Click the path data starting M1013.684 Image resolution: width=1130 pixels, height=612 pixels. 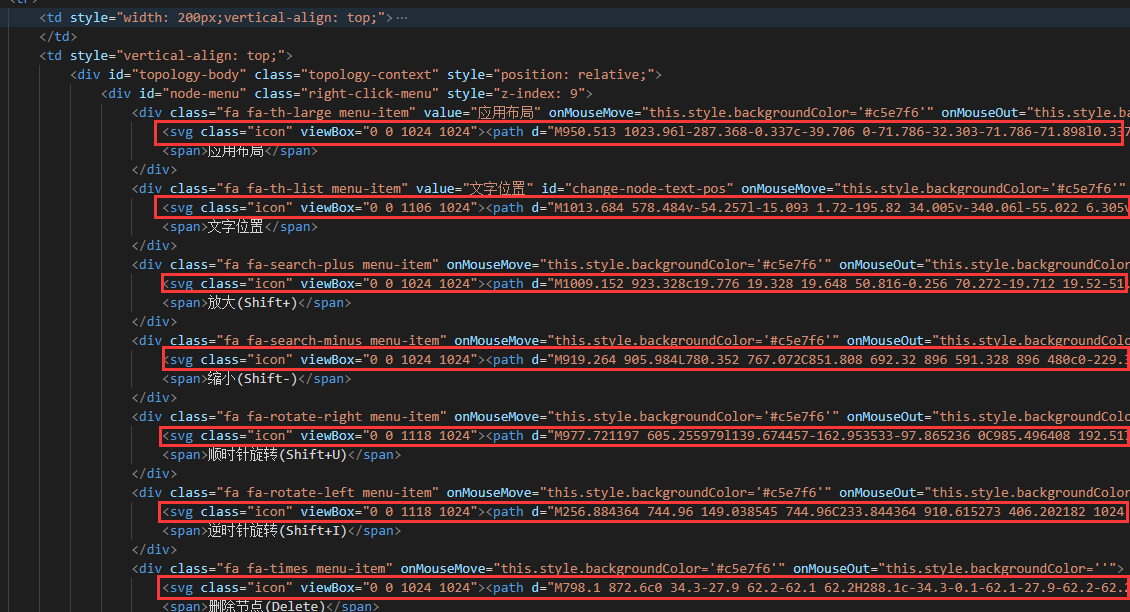point(838,208)
